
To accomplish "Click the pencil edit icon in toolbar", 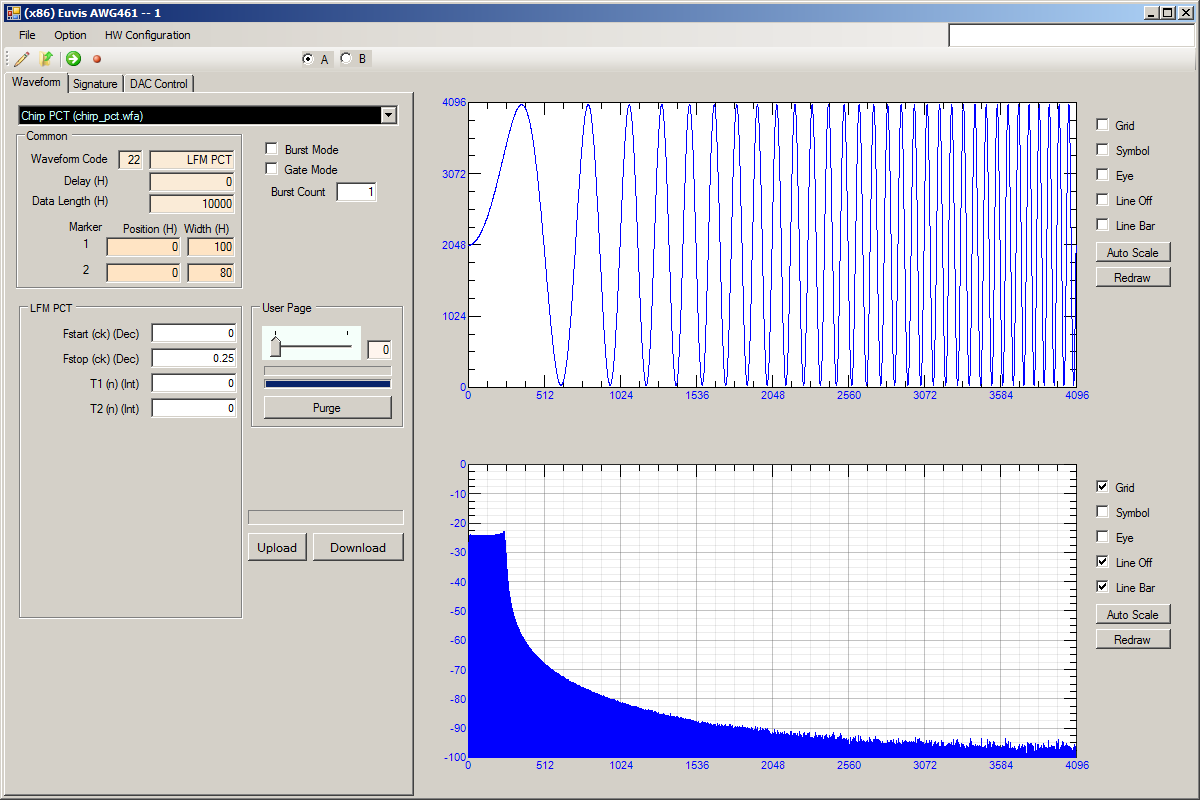I will click(x=22, y=59).
